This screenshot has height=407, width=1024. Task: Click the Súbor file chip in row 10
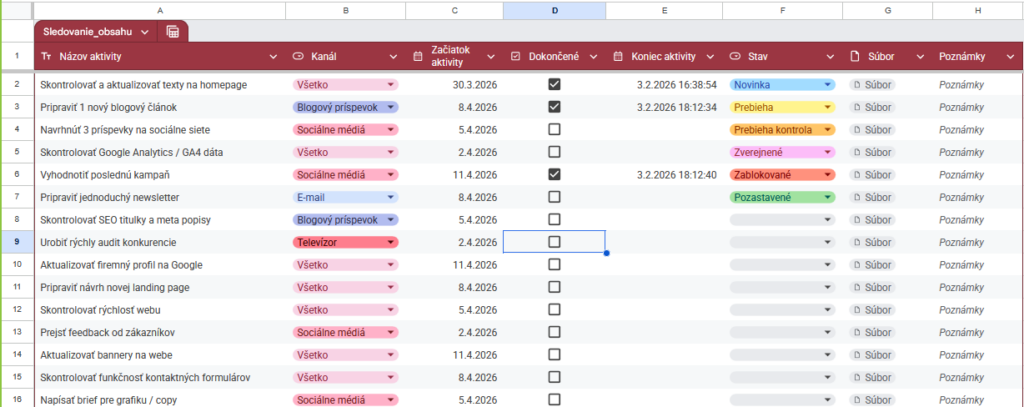click(872, 265)
